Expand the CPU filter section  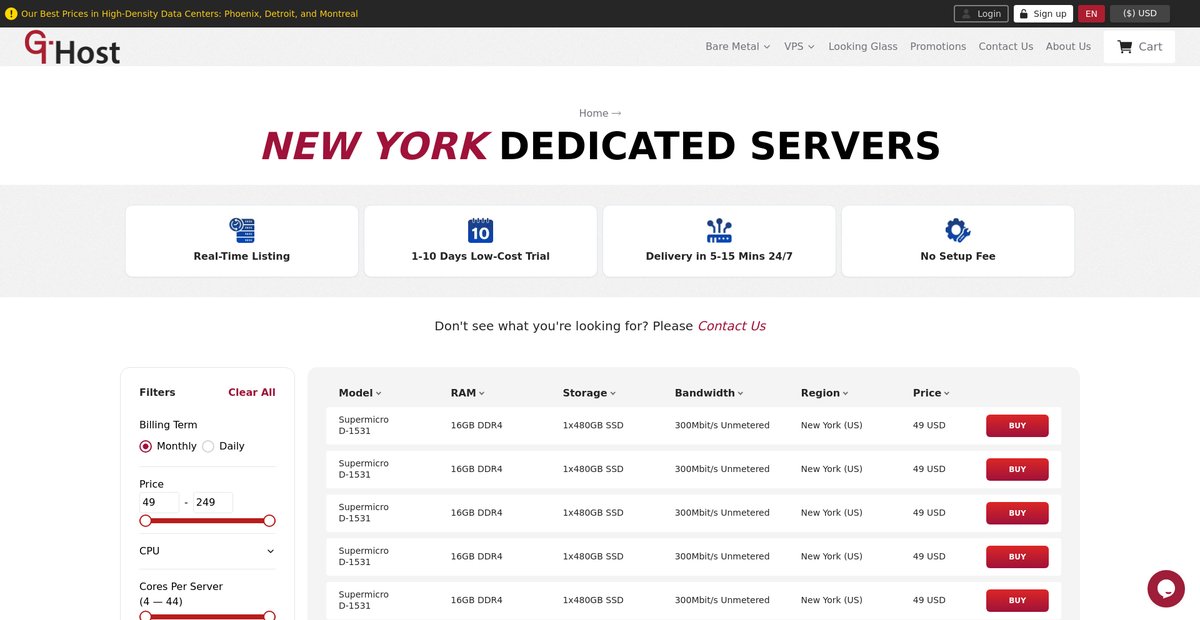[x=207, y=551]
